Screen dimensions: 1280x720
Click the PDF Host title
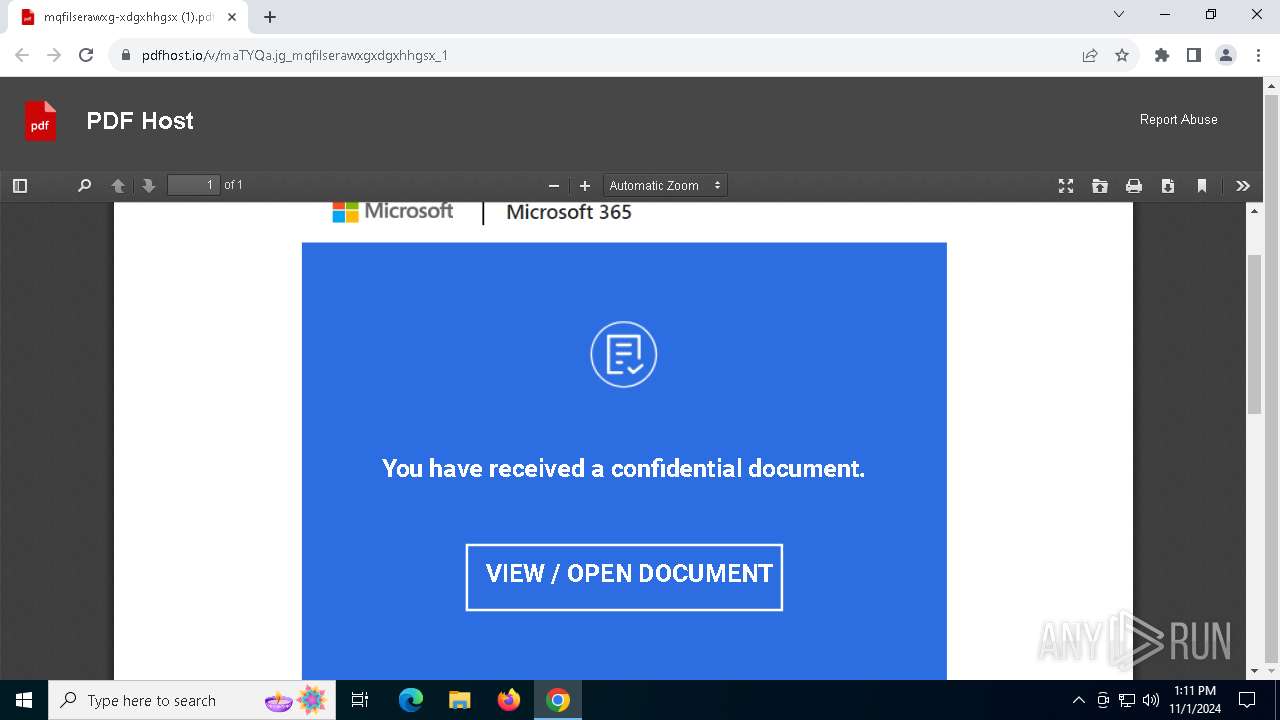(140, 121)
